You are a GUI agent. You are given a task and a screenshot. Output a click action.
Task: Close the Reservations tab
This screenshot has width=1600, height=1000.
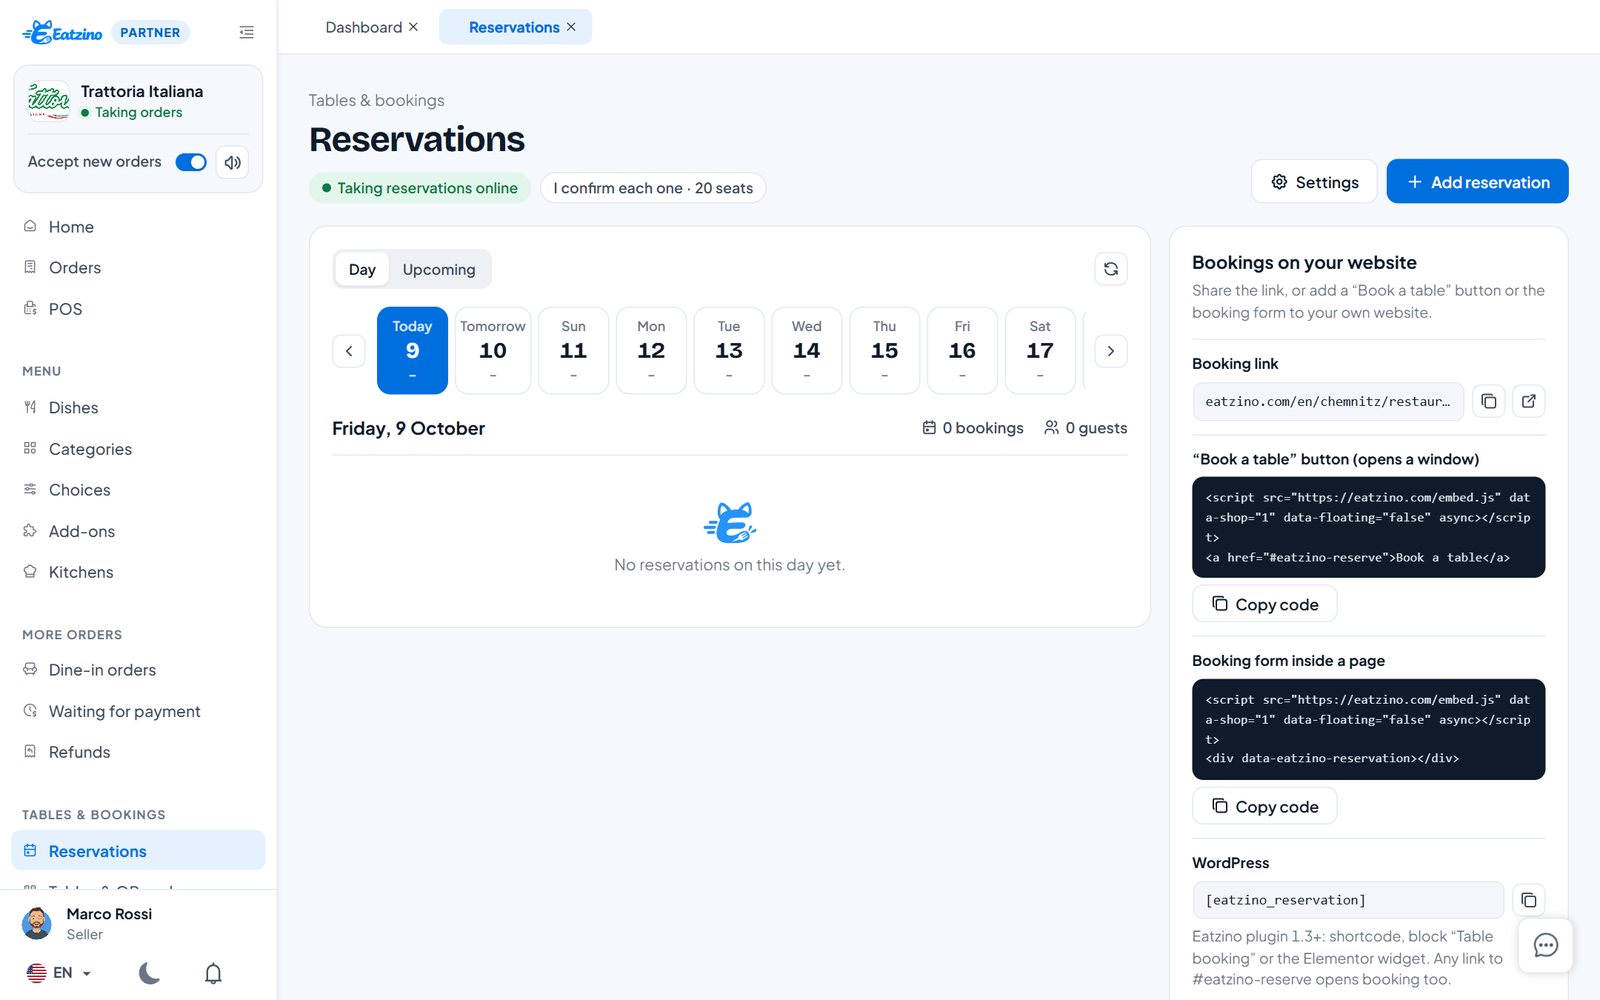click(x=571, y=27)
